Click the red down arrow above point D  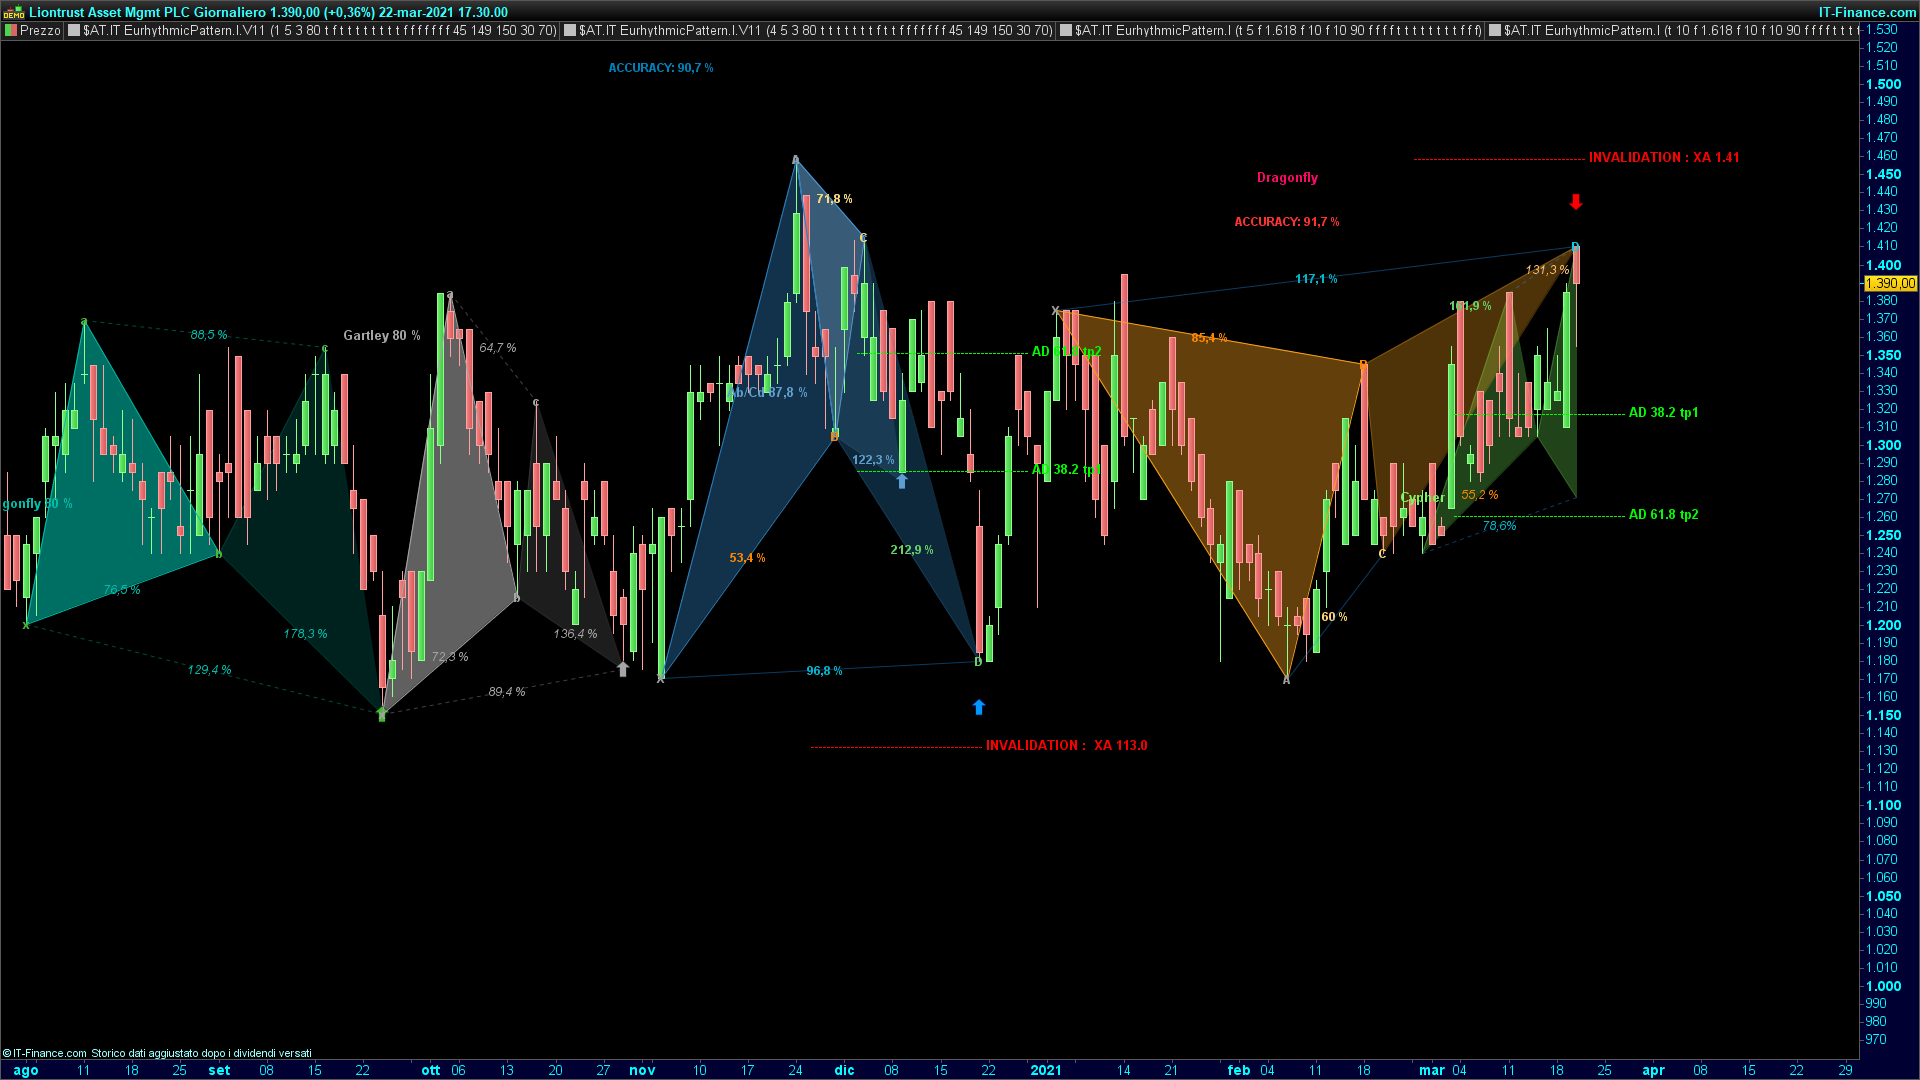tap(1576, 202)
